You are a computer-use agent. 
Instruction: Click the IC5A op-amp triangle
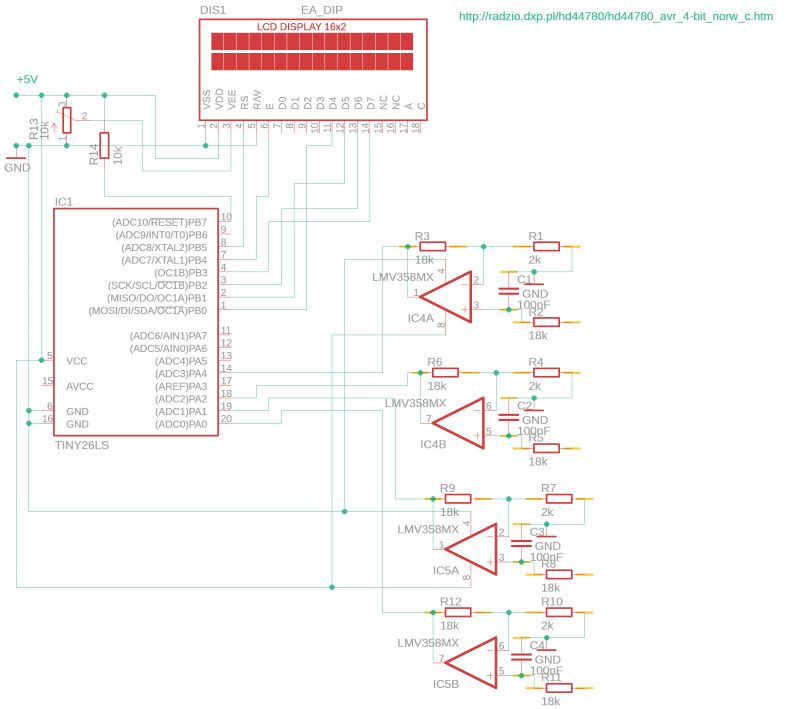point(470,548)
